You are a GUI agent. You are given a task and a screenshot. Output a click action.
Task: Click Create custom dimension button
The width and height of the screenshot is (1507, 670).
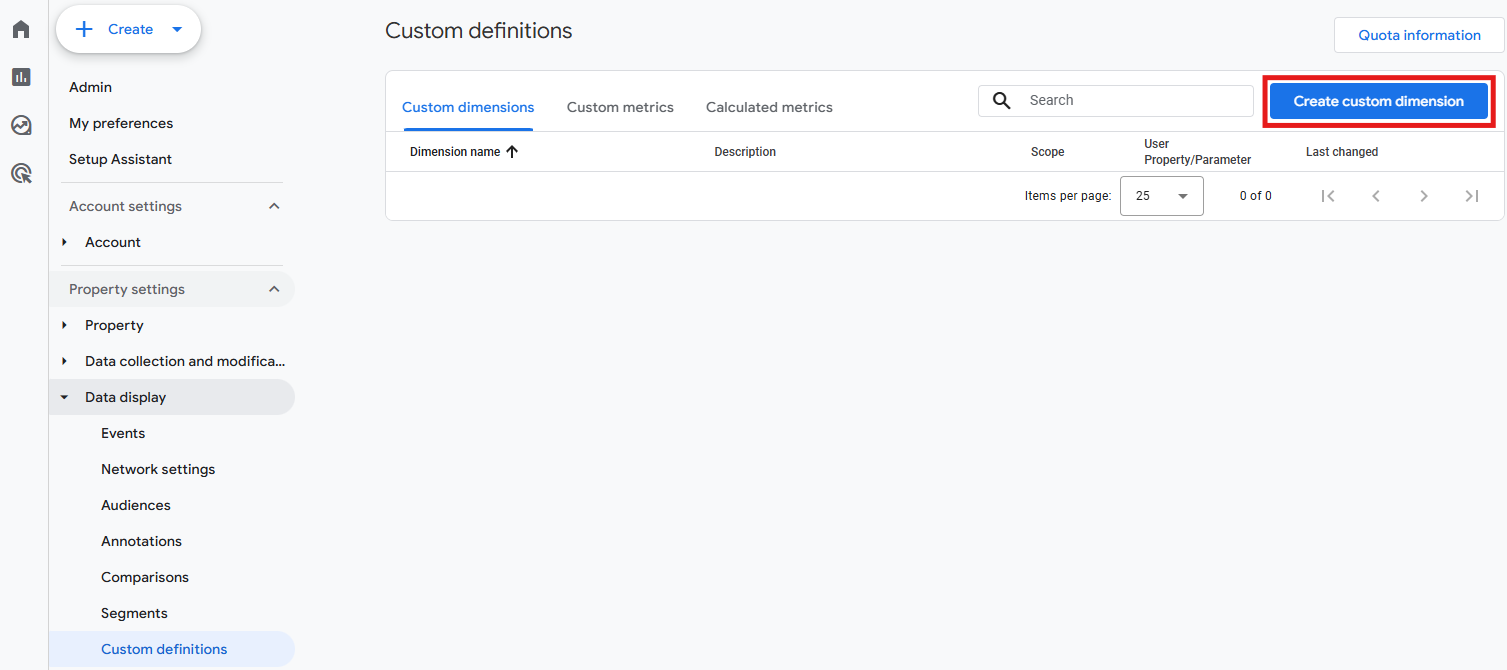1378,101
